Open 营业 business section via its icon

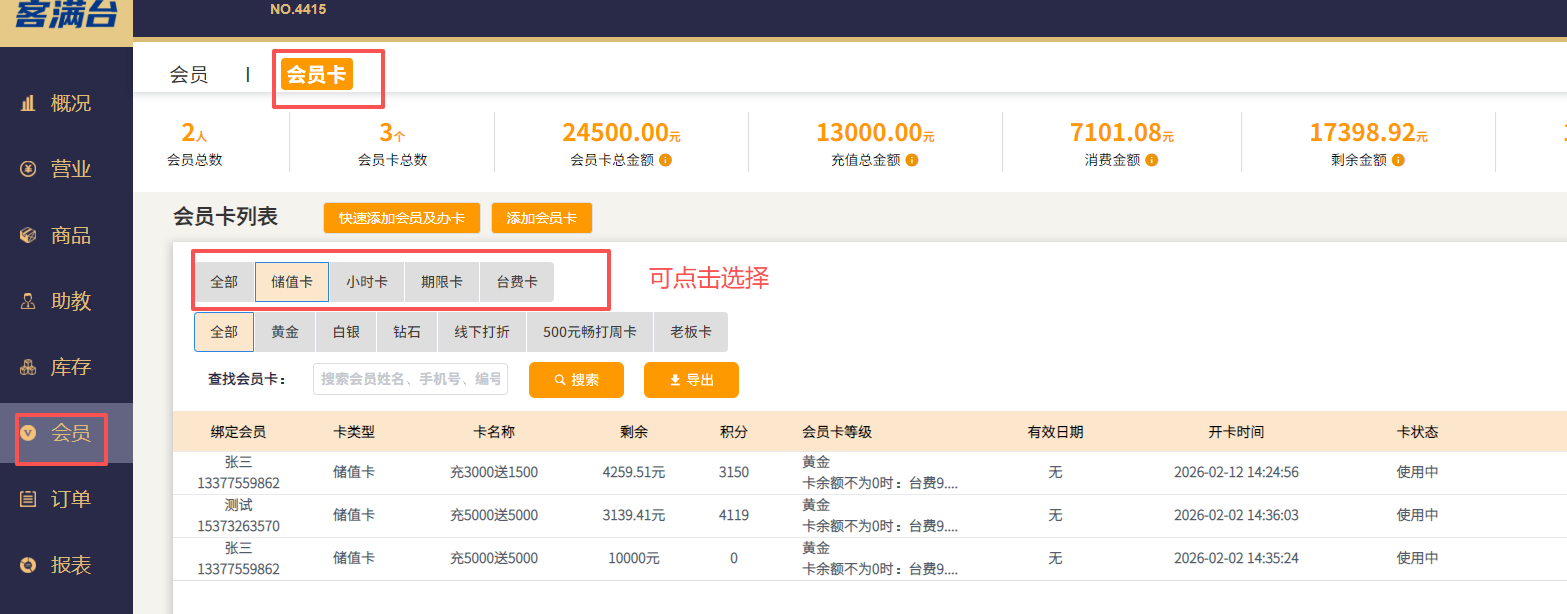click(x=28, y=169)
